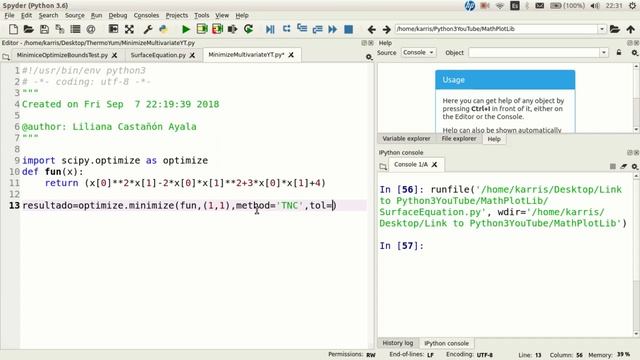
Task: Open file using the folder toolbar icon
Action: click(29, 29)
